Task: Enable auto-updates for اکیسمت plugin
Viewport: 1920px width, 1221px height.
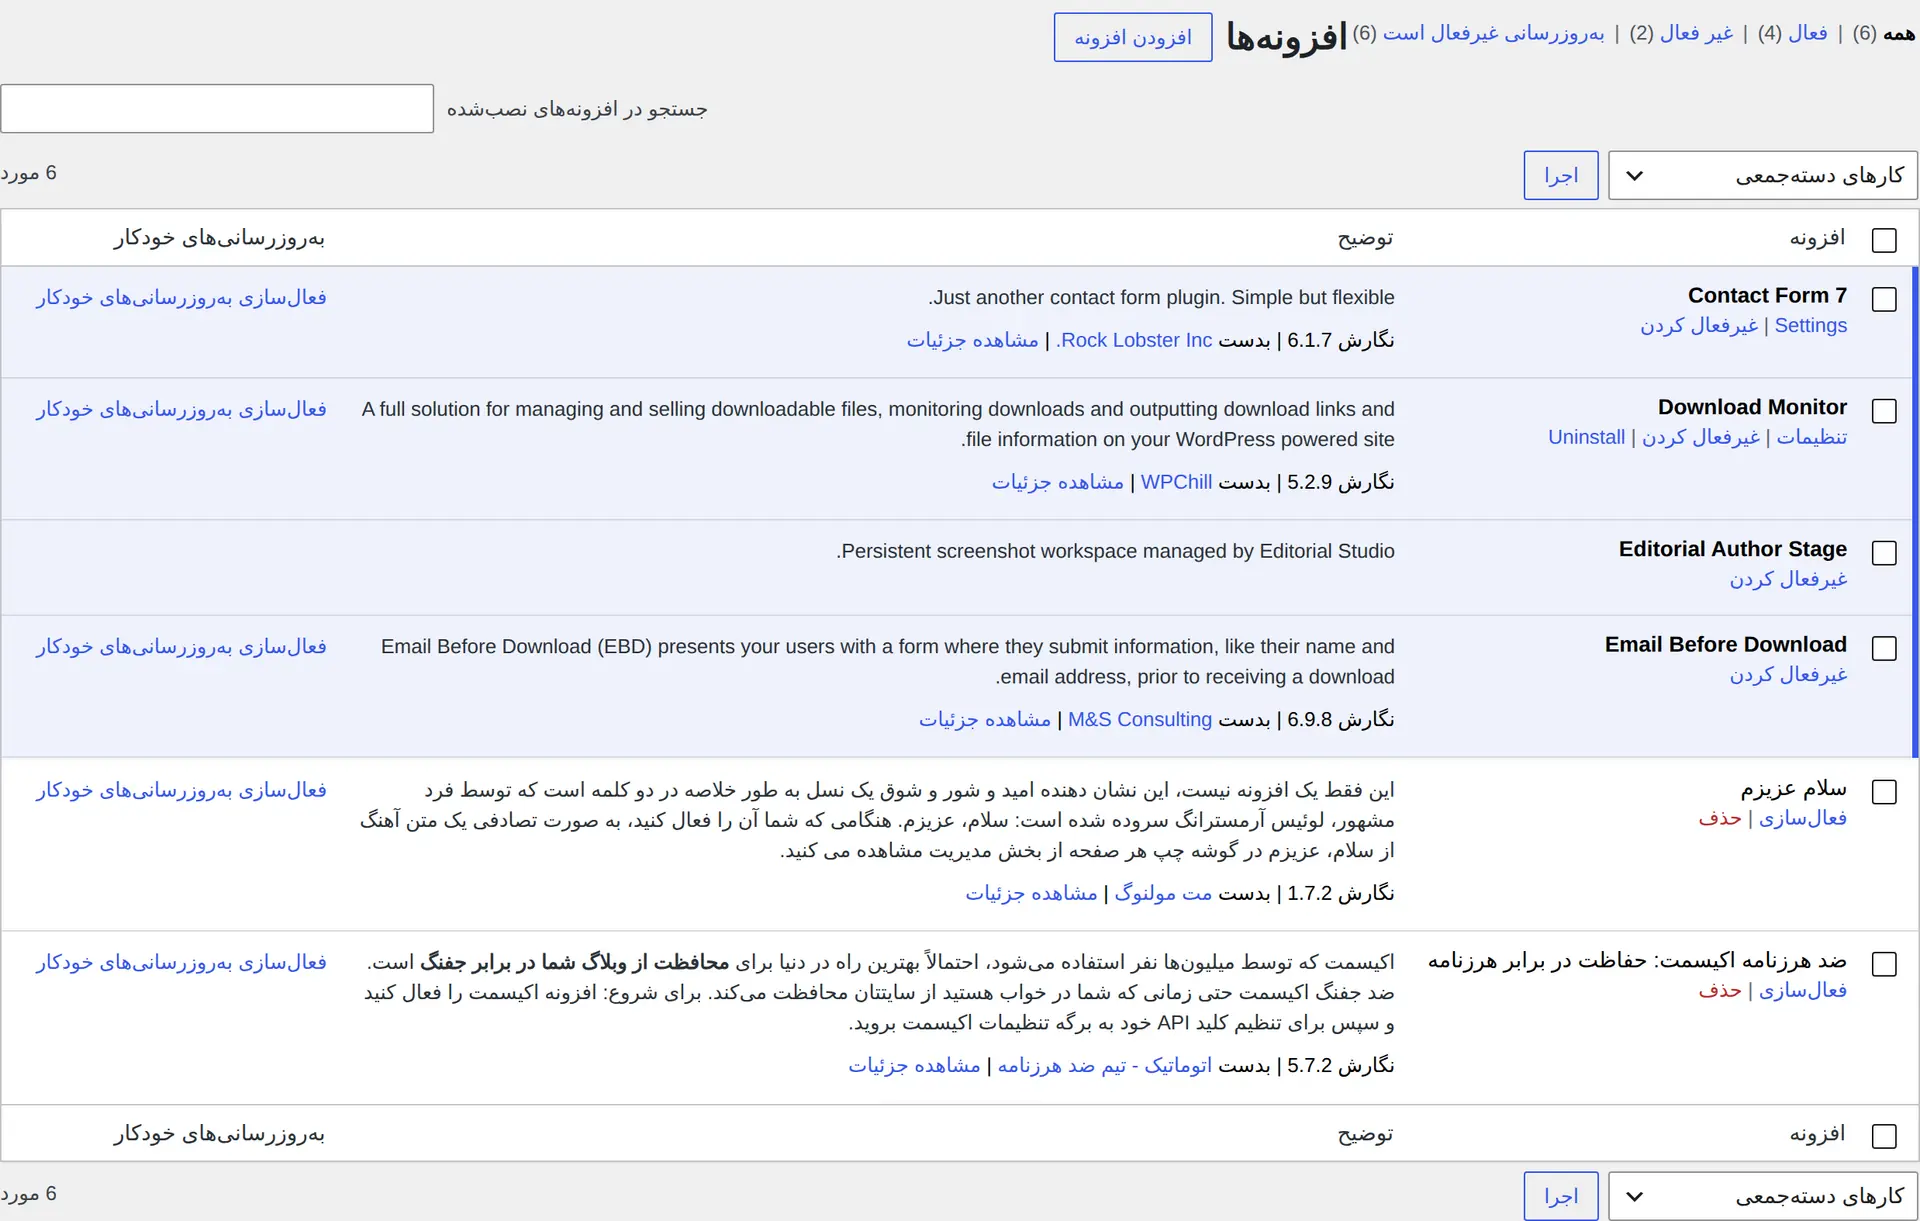Action: point(181,963)
